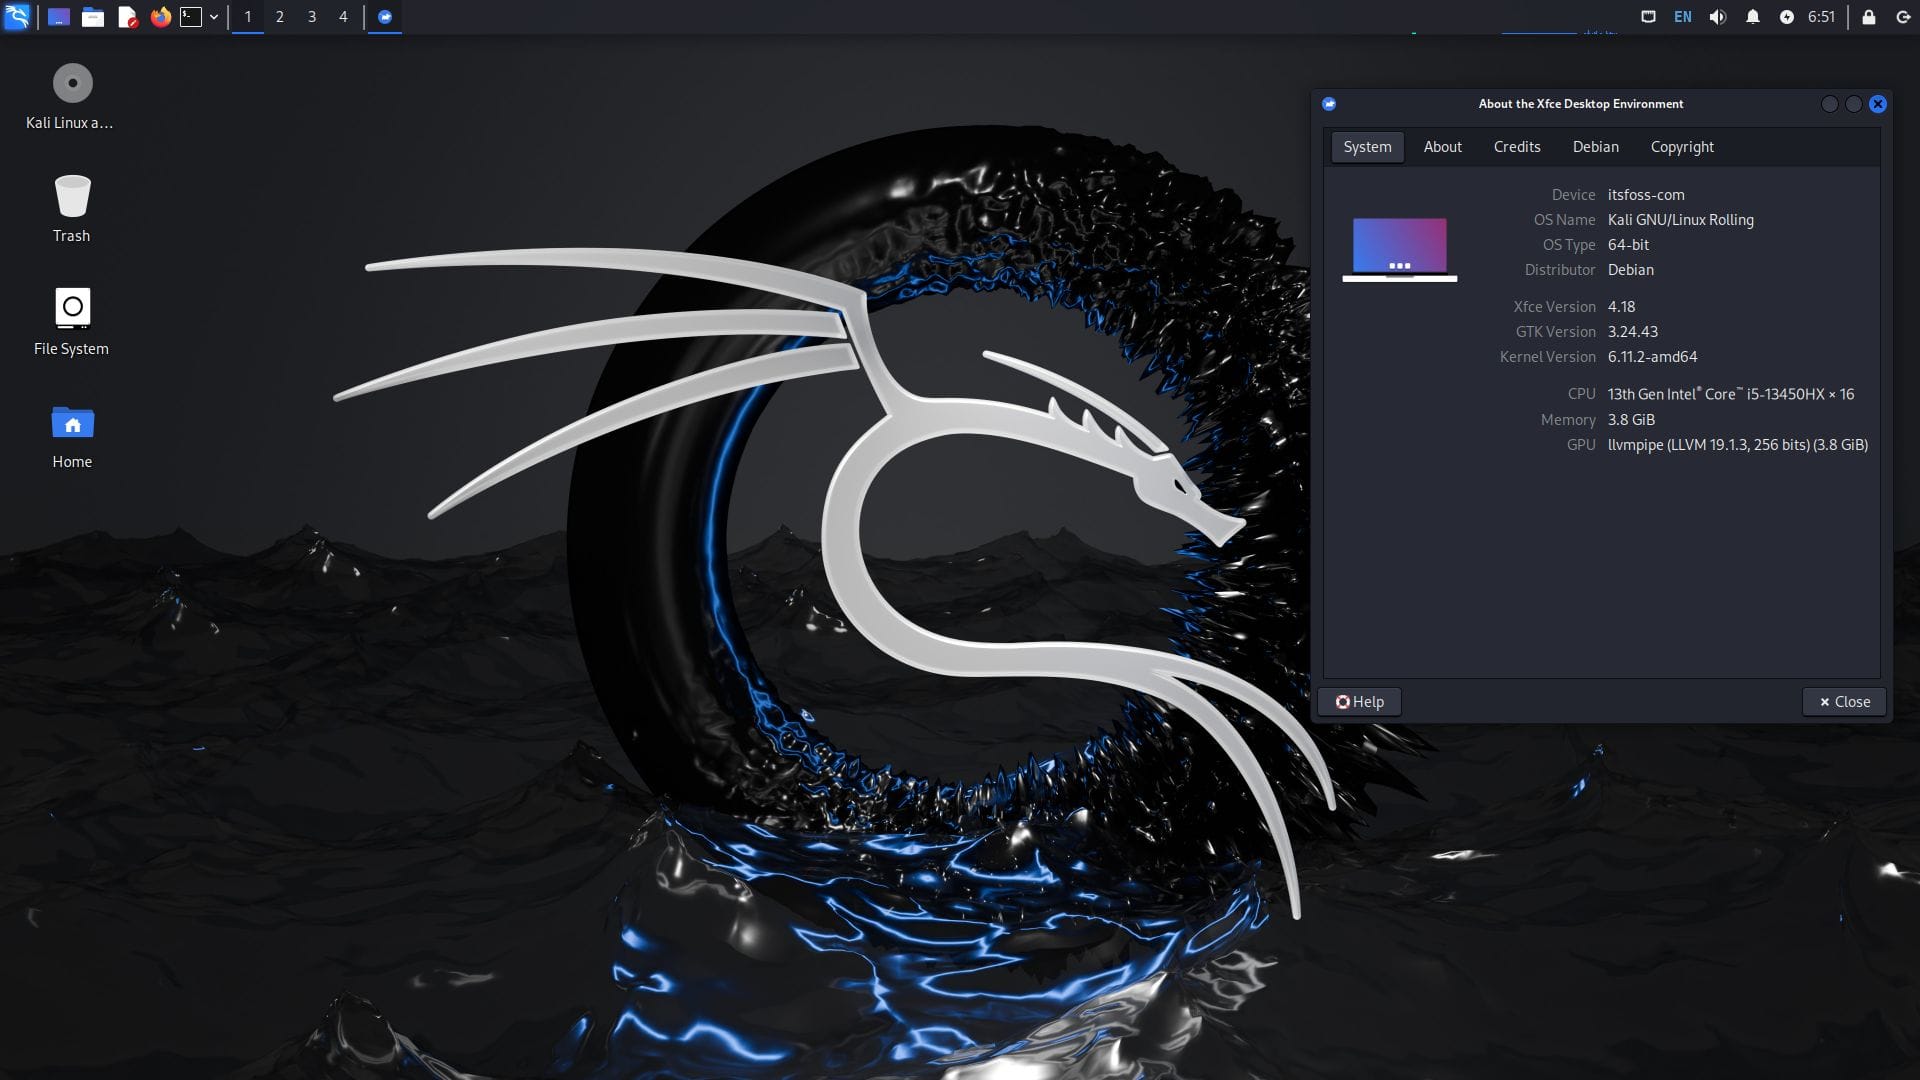Open the terminal emulator from the taskbar
The image size is (1920, 1080).
[x=191, y=16]
